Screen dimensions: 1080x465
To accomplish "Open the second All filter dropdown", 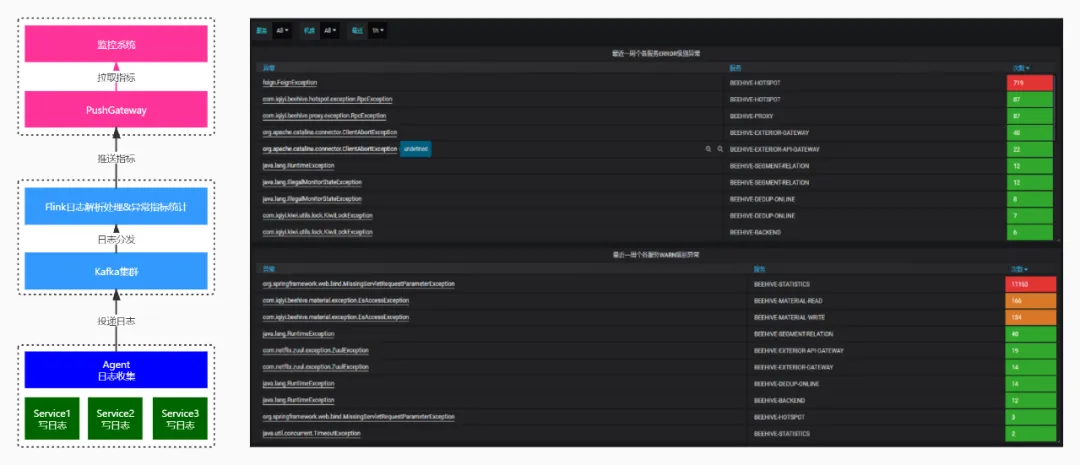I will (x=332, y=31).
